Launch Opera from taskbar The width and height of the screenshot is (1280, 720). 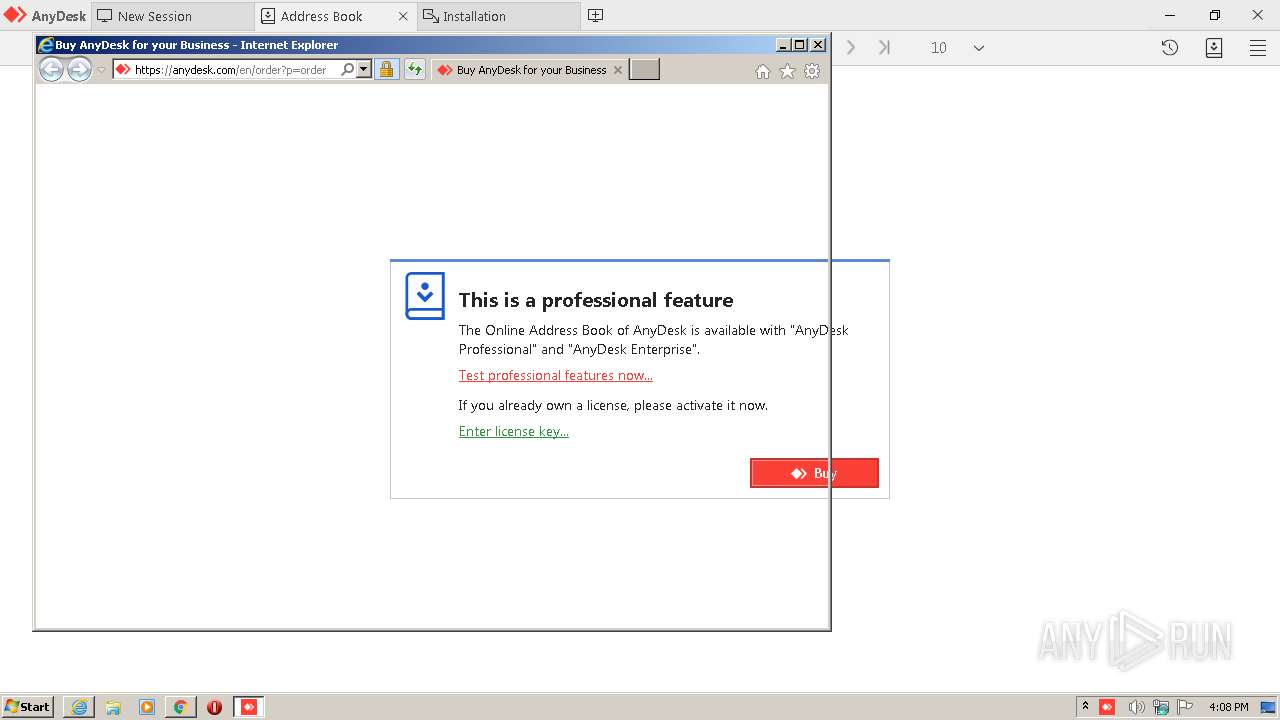tap(214, 707)
